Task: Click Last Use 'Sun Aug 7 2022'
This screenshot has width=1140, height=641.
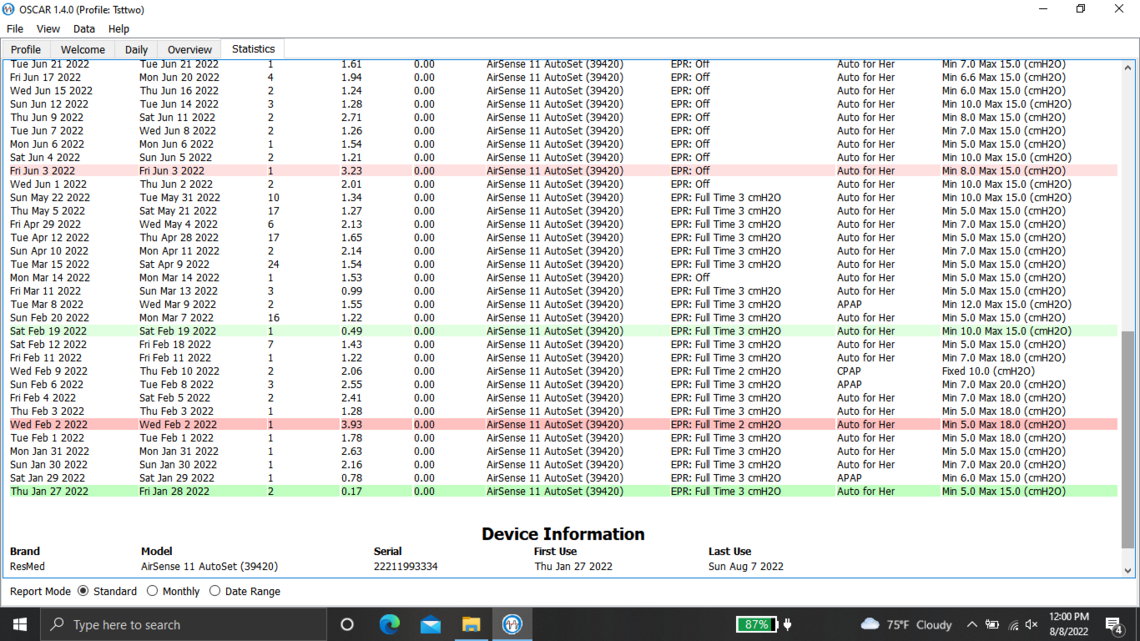Action: point(746,566)
